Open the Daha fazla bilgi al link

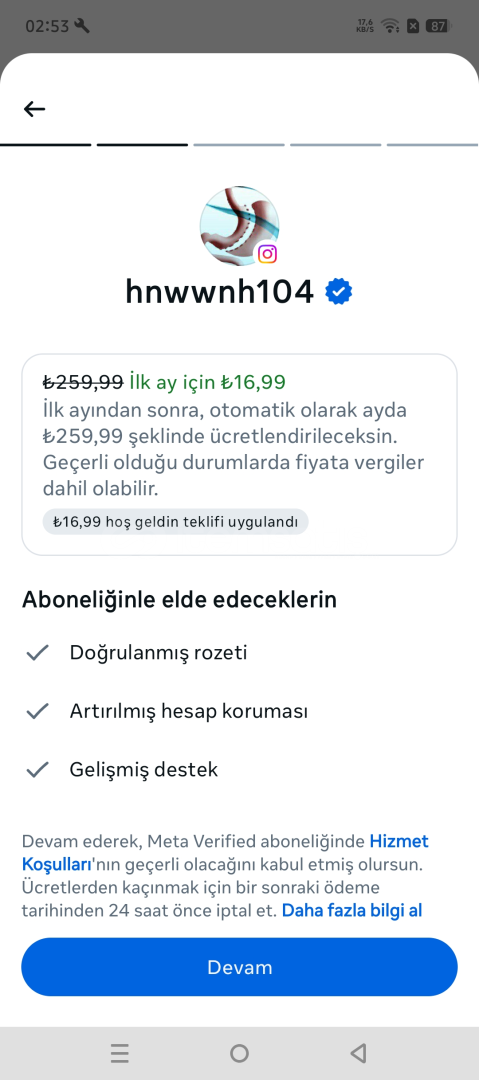(x=351, y=911)
